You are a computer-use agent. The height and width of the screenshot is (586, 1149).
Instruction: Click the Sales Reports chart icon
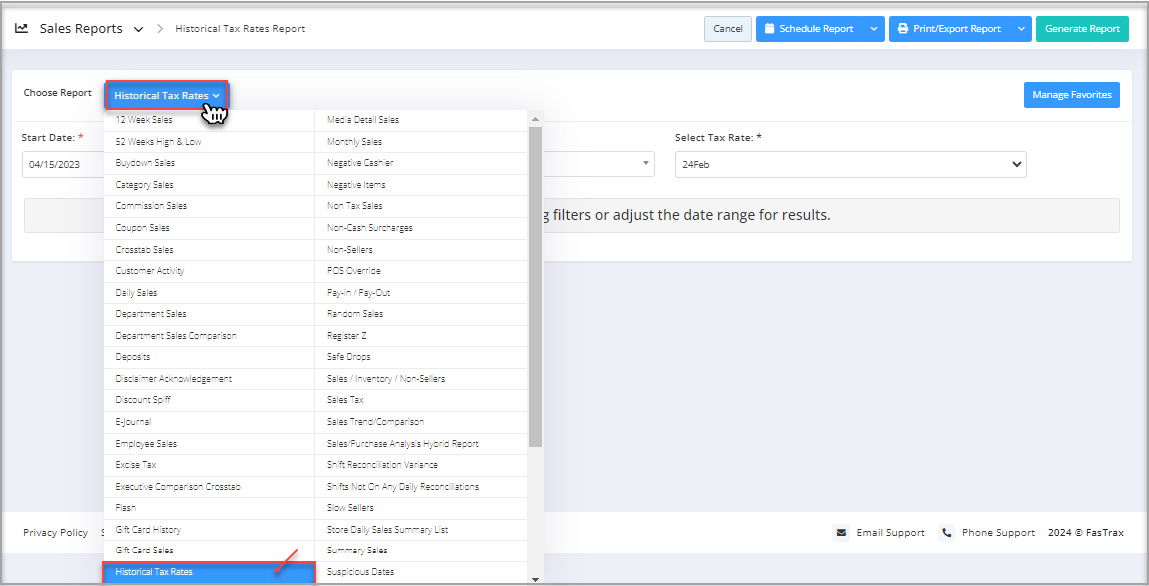coord(22,29)
